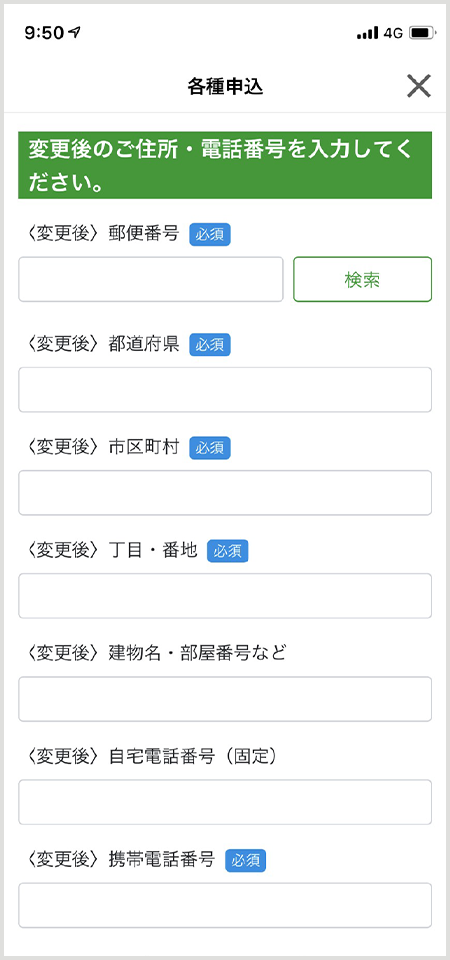Select the 都道府県 input field
This screenshot has width=450, height=960.
(x=225, y=389)
